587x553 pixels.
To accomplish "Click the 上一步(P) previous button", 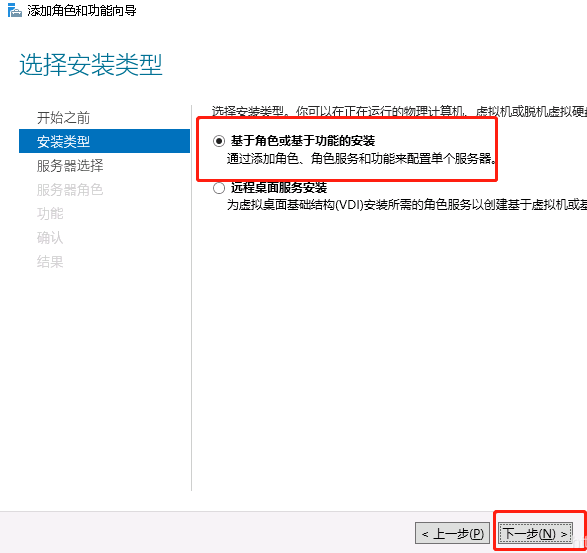I will tap(452, 533).
